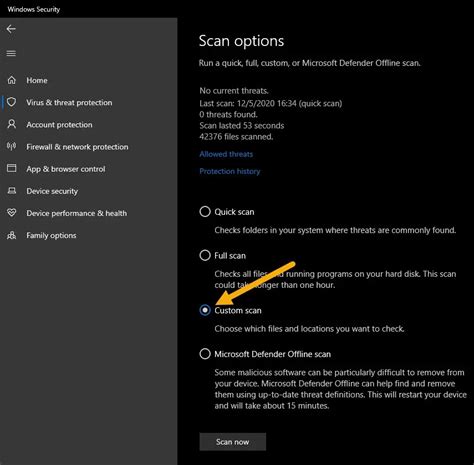Open Home in the sidebar

tap(37, 80)
